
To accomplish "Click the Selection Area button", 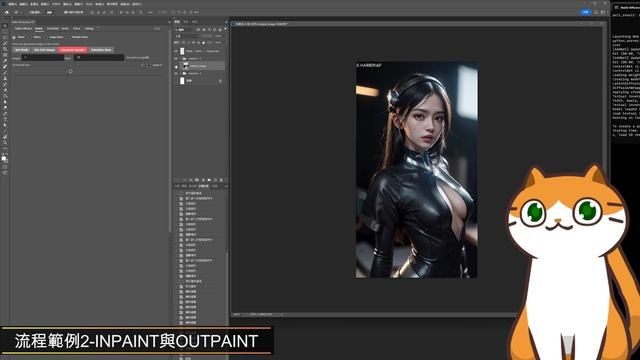I will click(x=101, y=50).
